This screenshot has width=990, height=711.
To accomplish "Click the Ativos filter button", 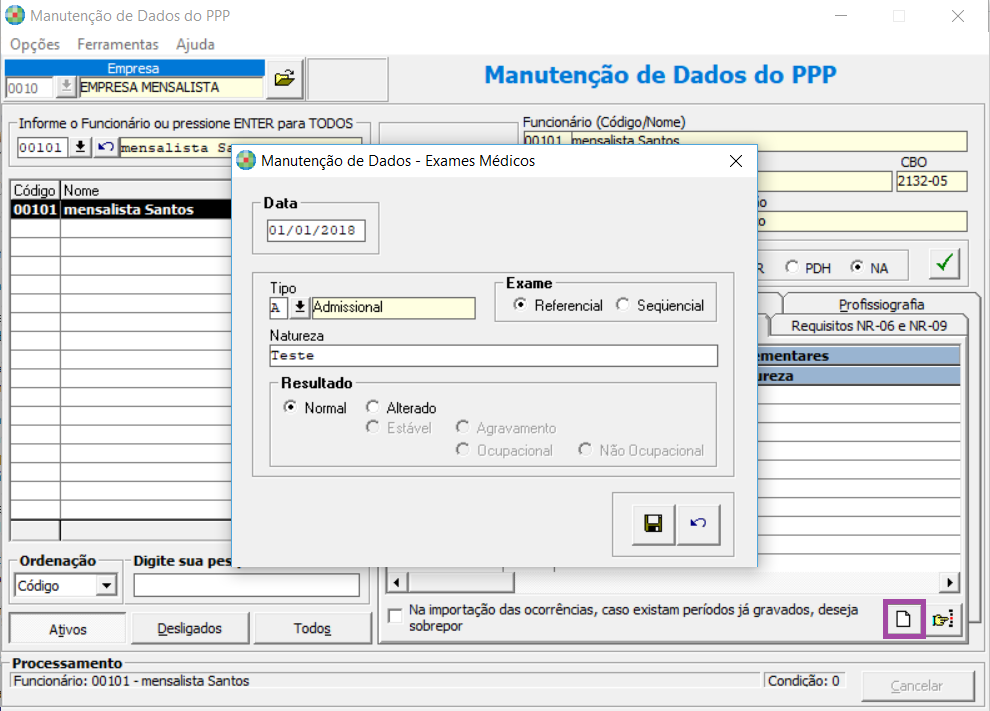I will point(68,629).
